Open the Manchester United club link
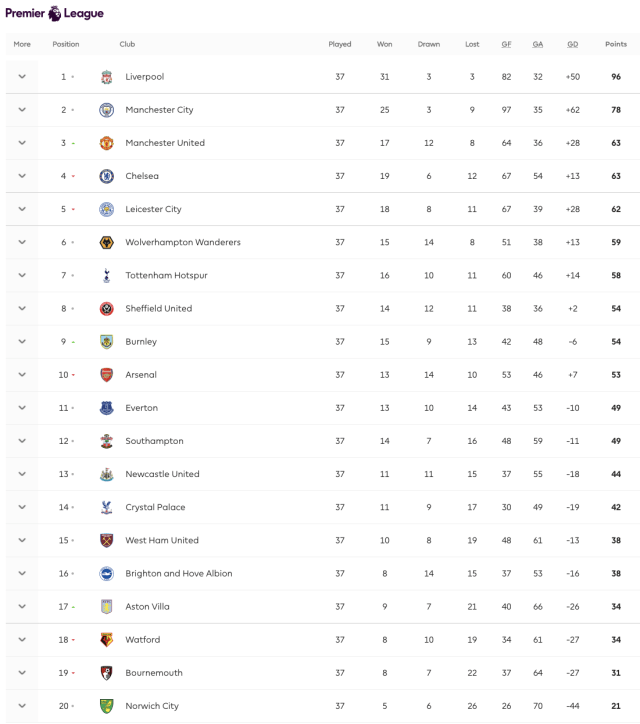Viewport: 640px width, 724px height. [165, 143]
